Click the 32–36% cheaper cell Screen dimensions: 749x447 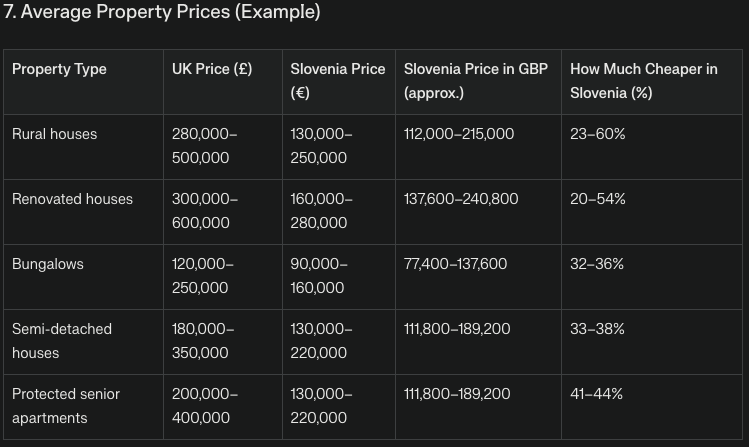(596, 264)
